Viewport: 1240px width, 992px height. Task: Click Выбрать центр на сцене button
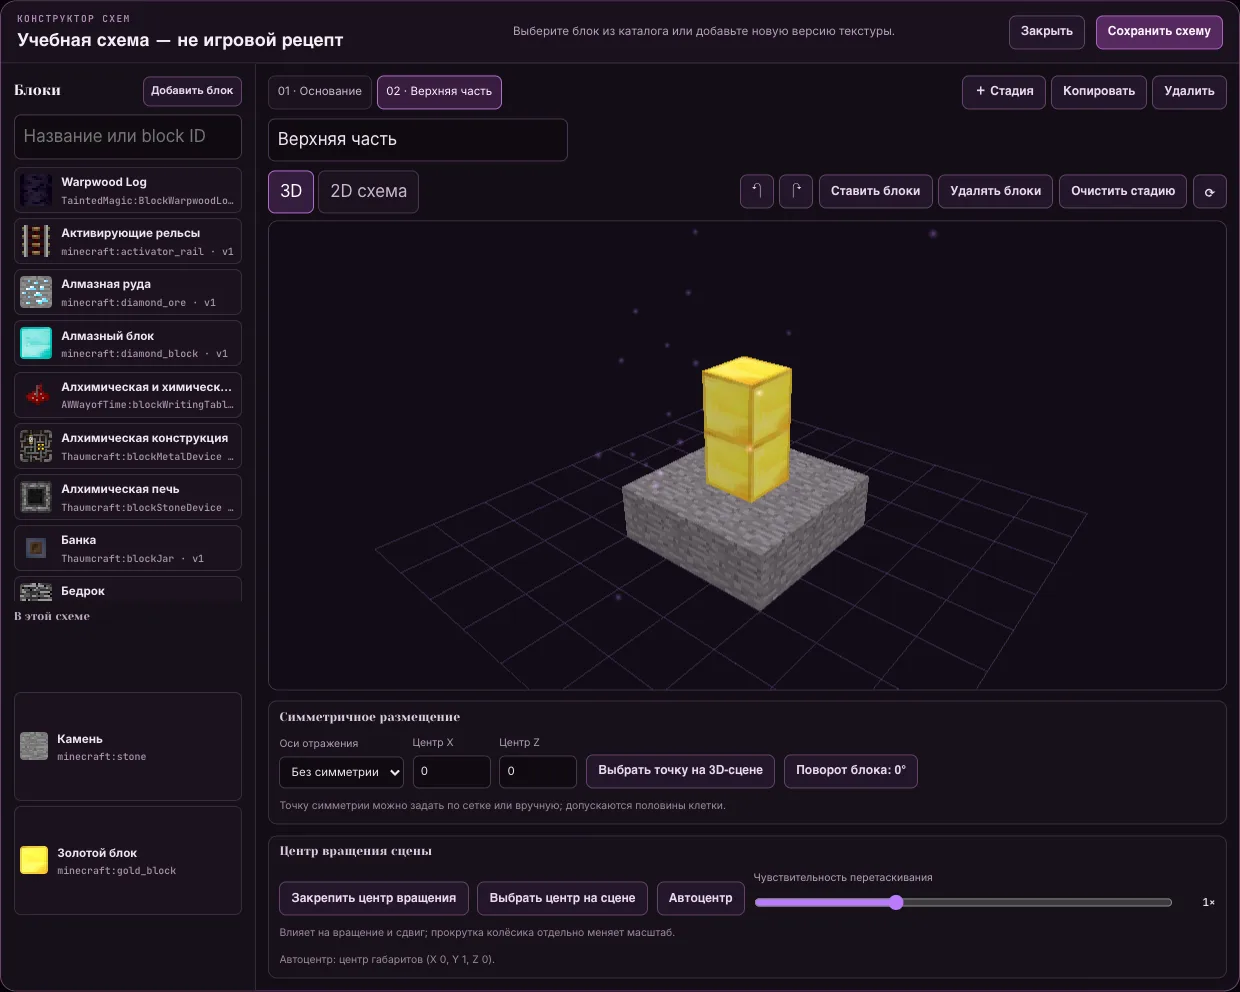coord(562,898)
